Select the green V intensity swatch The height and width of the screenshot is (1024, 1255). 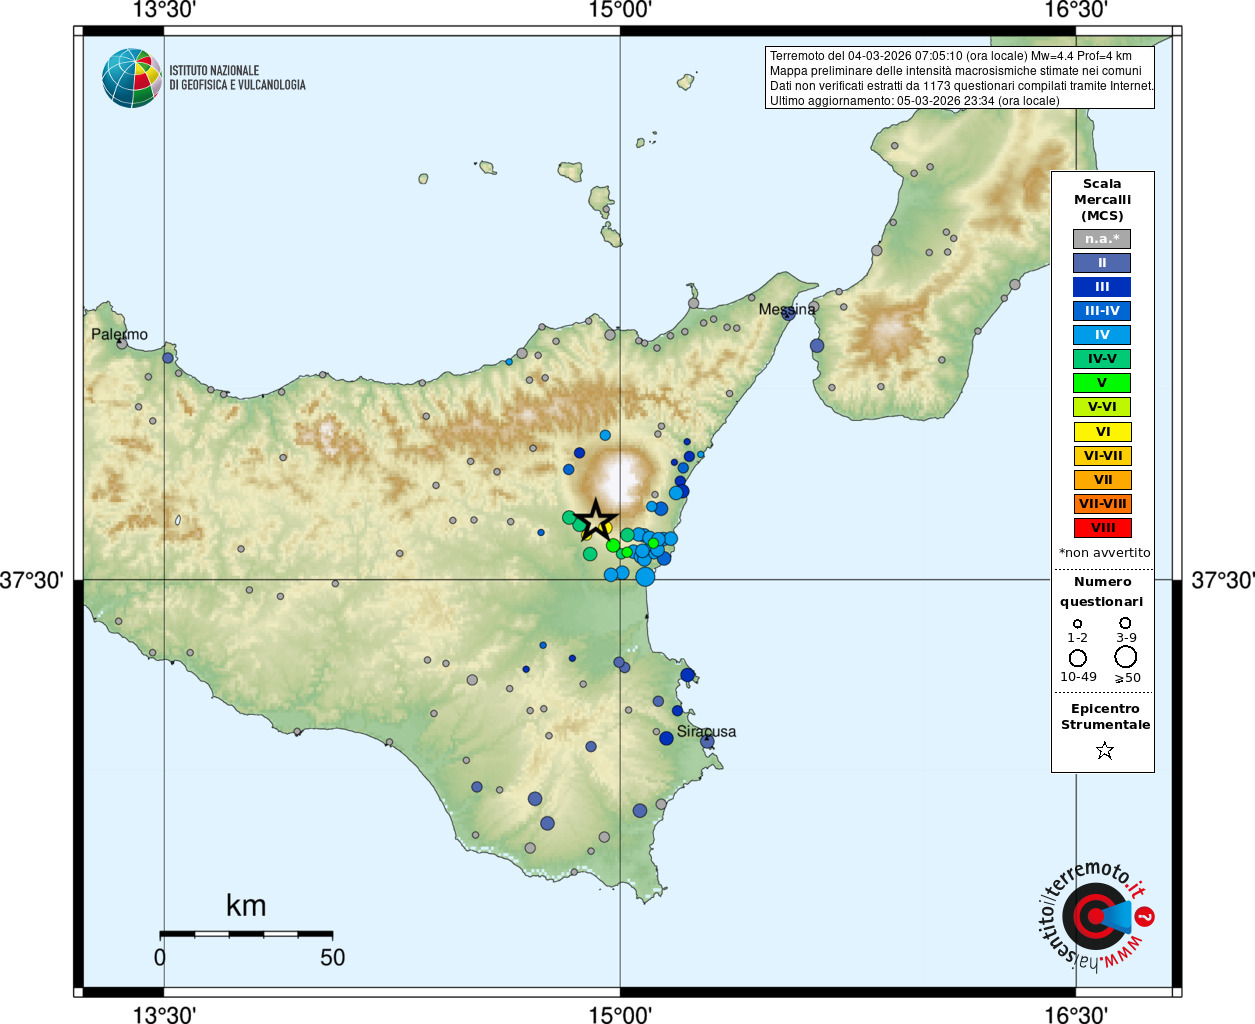(1102, 383)
